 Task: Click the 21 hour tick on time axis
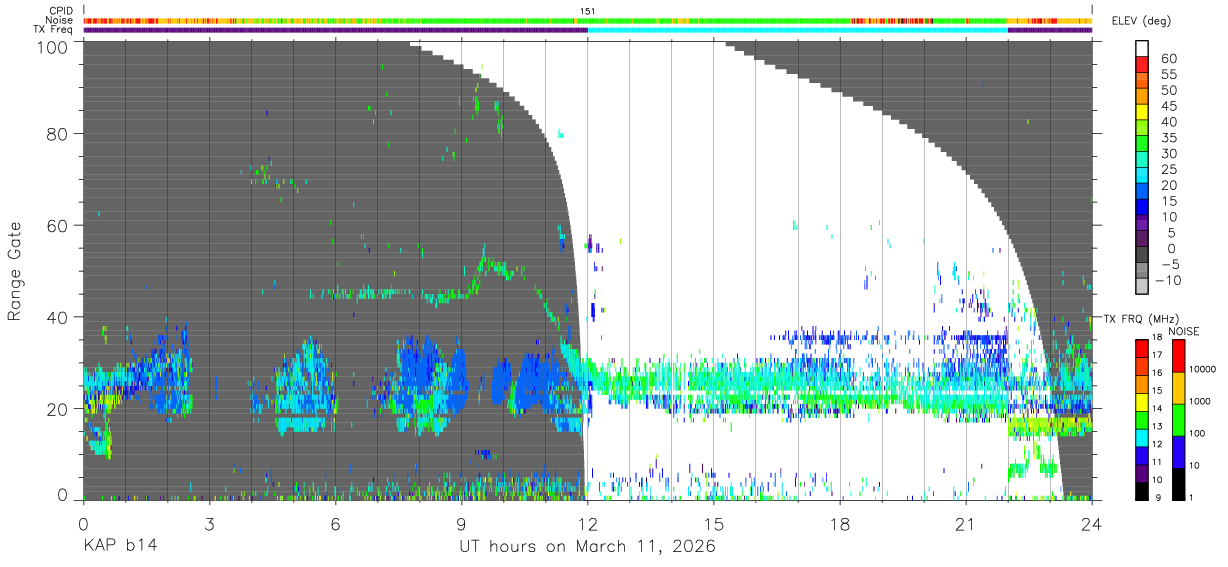click(x=965, y=522)
